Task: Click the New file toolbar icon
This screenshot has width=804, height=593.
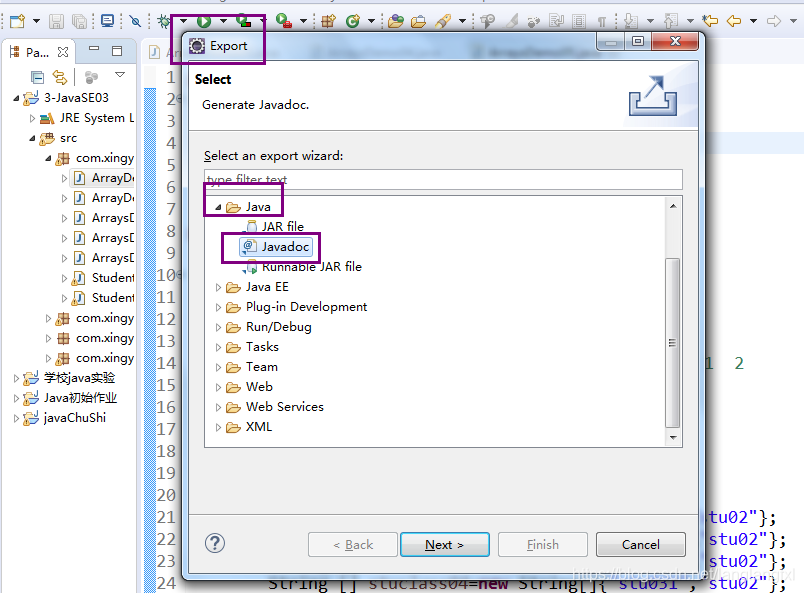Action: (17, 21)
